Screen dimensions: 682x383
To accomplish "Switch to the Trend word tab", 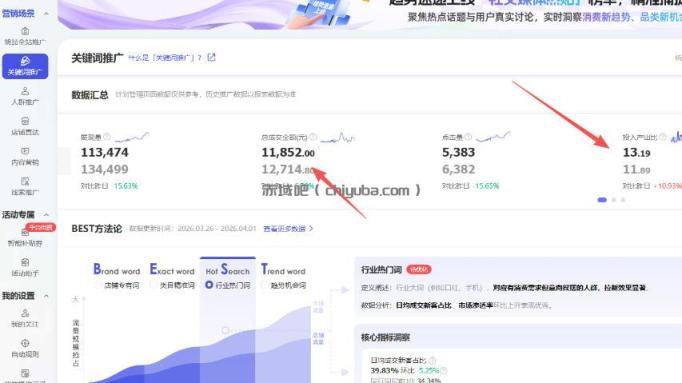I will point(283,270).
